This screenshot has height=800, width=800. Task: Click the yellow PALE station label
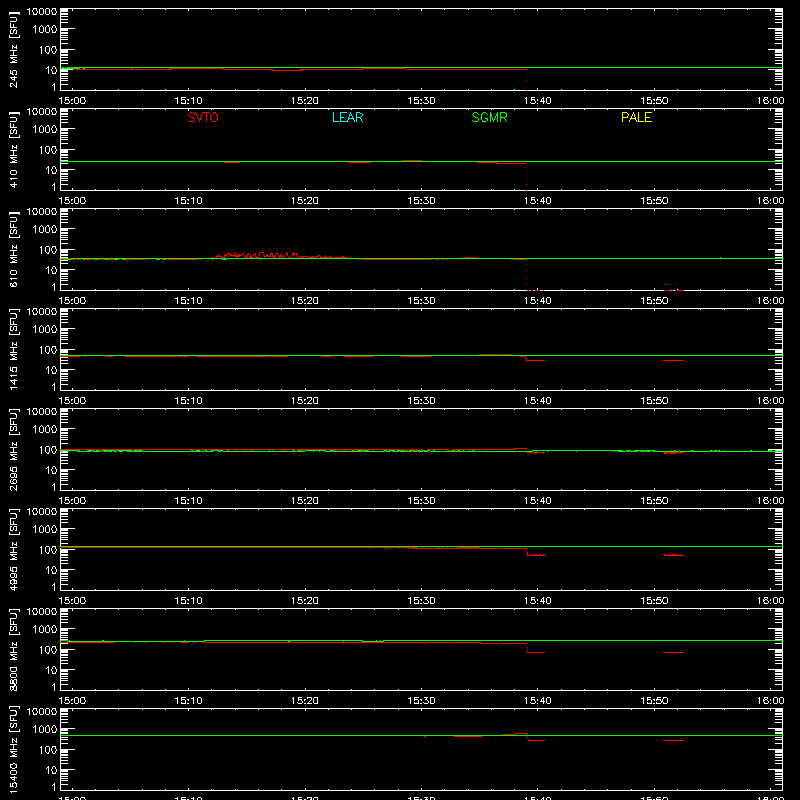pyautogui.click(x=636, y=117)
